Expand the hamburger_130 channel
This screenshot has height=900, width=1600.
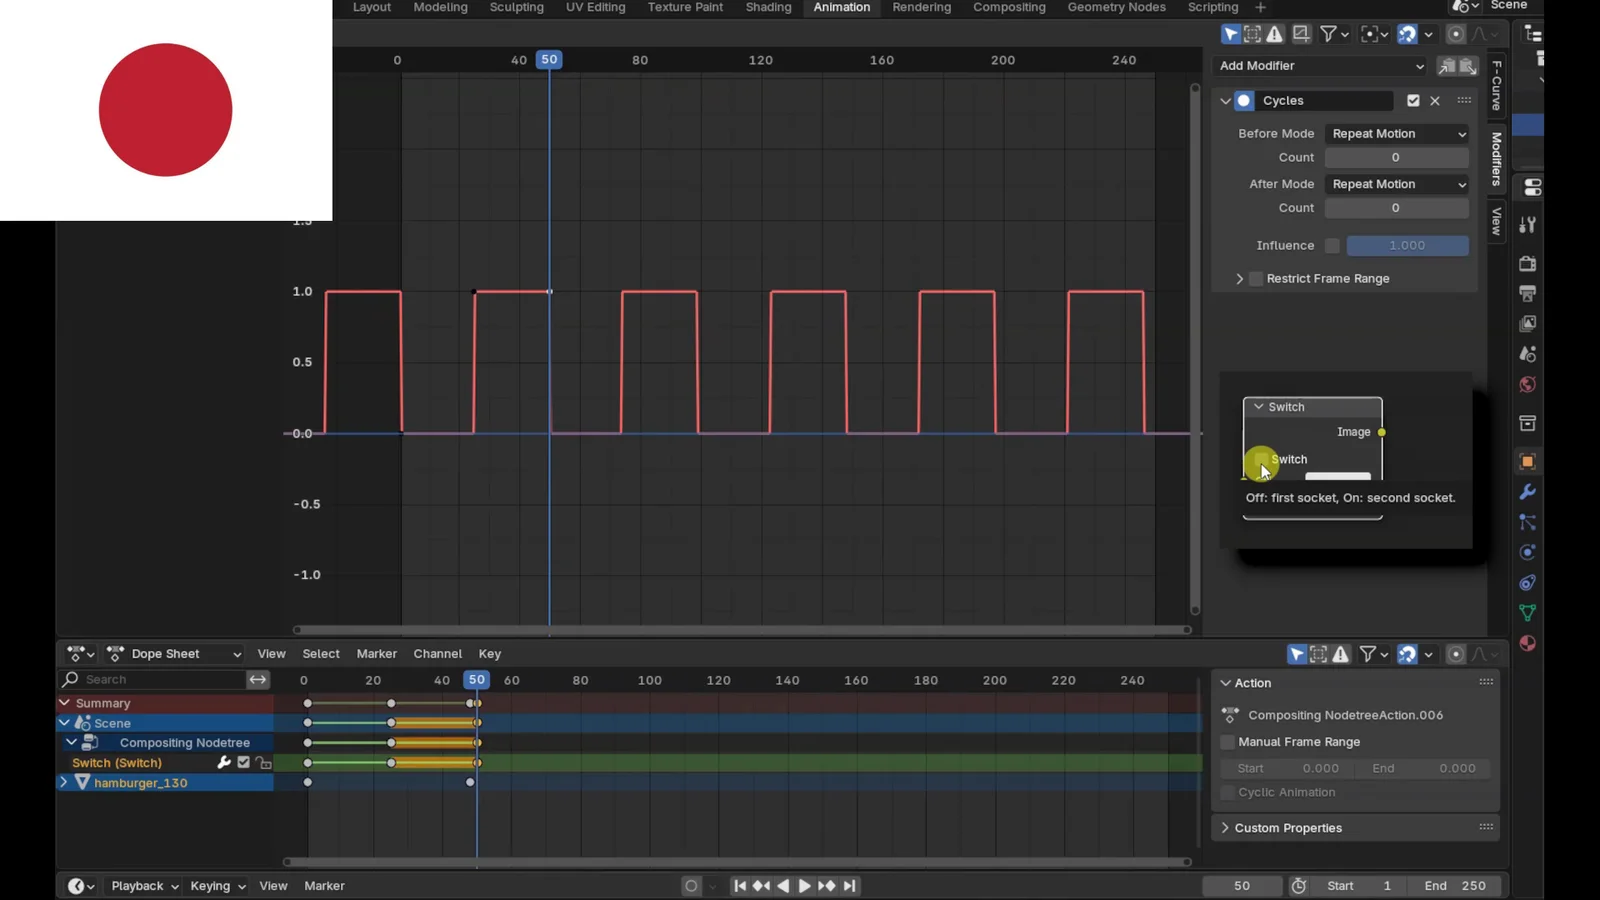[x=64, y=783]
